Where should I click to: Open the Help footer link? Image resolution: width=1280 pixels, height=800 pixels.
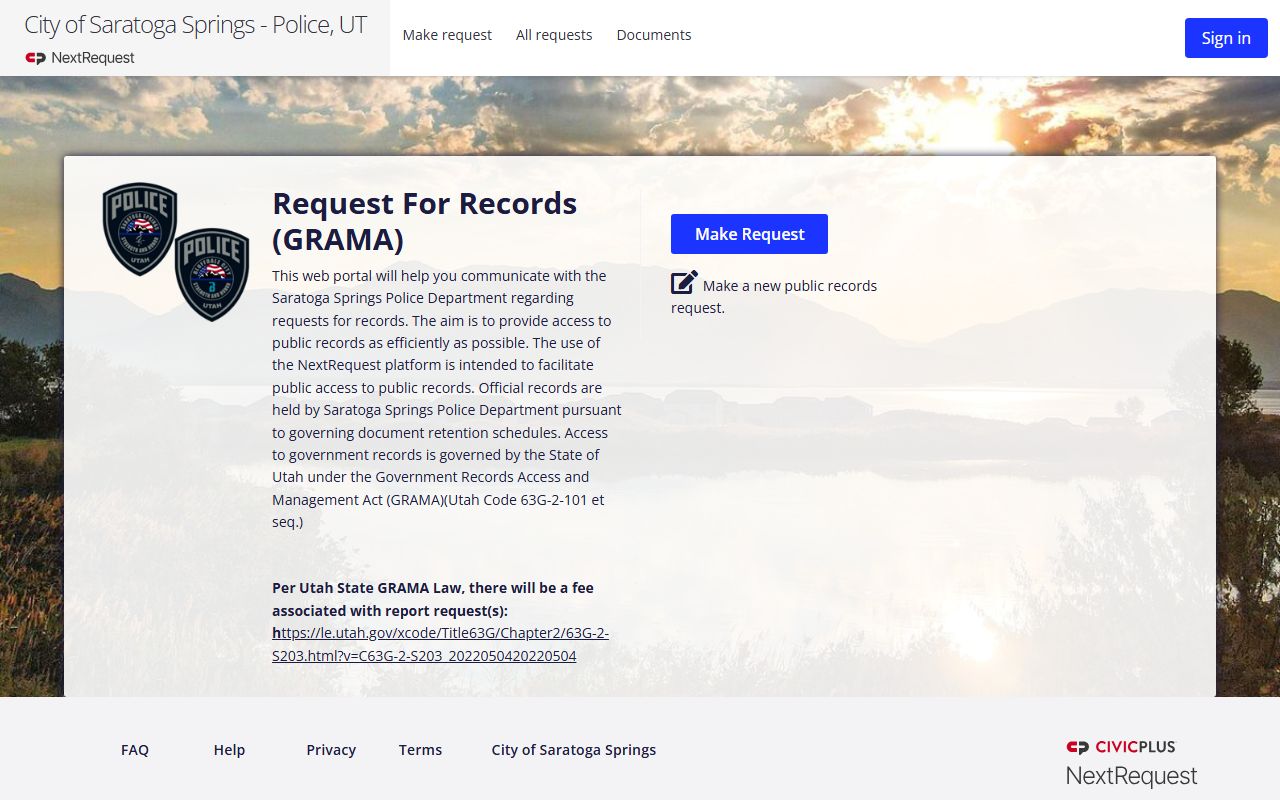click(229, 749)
